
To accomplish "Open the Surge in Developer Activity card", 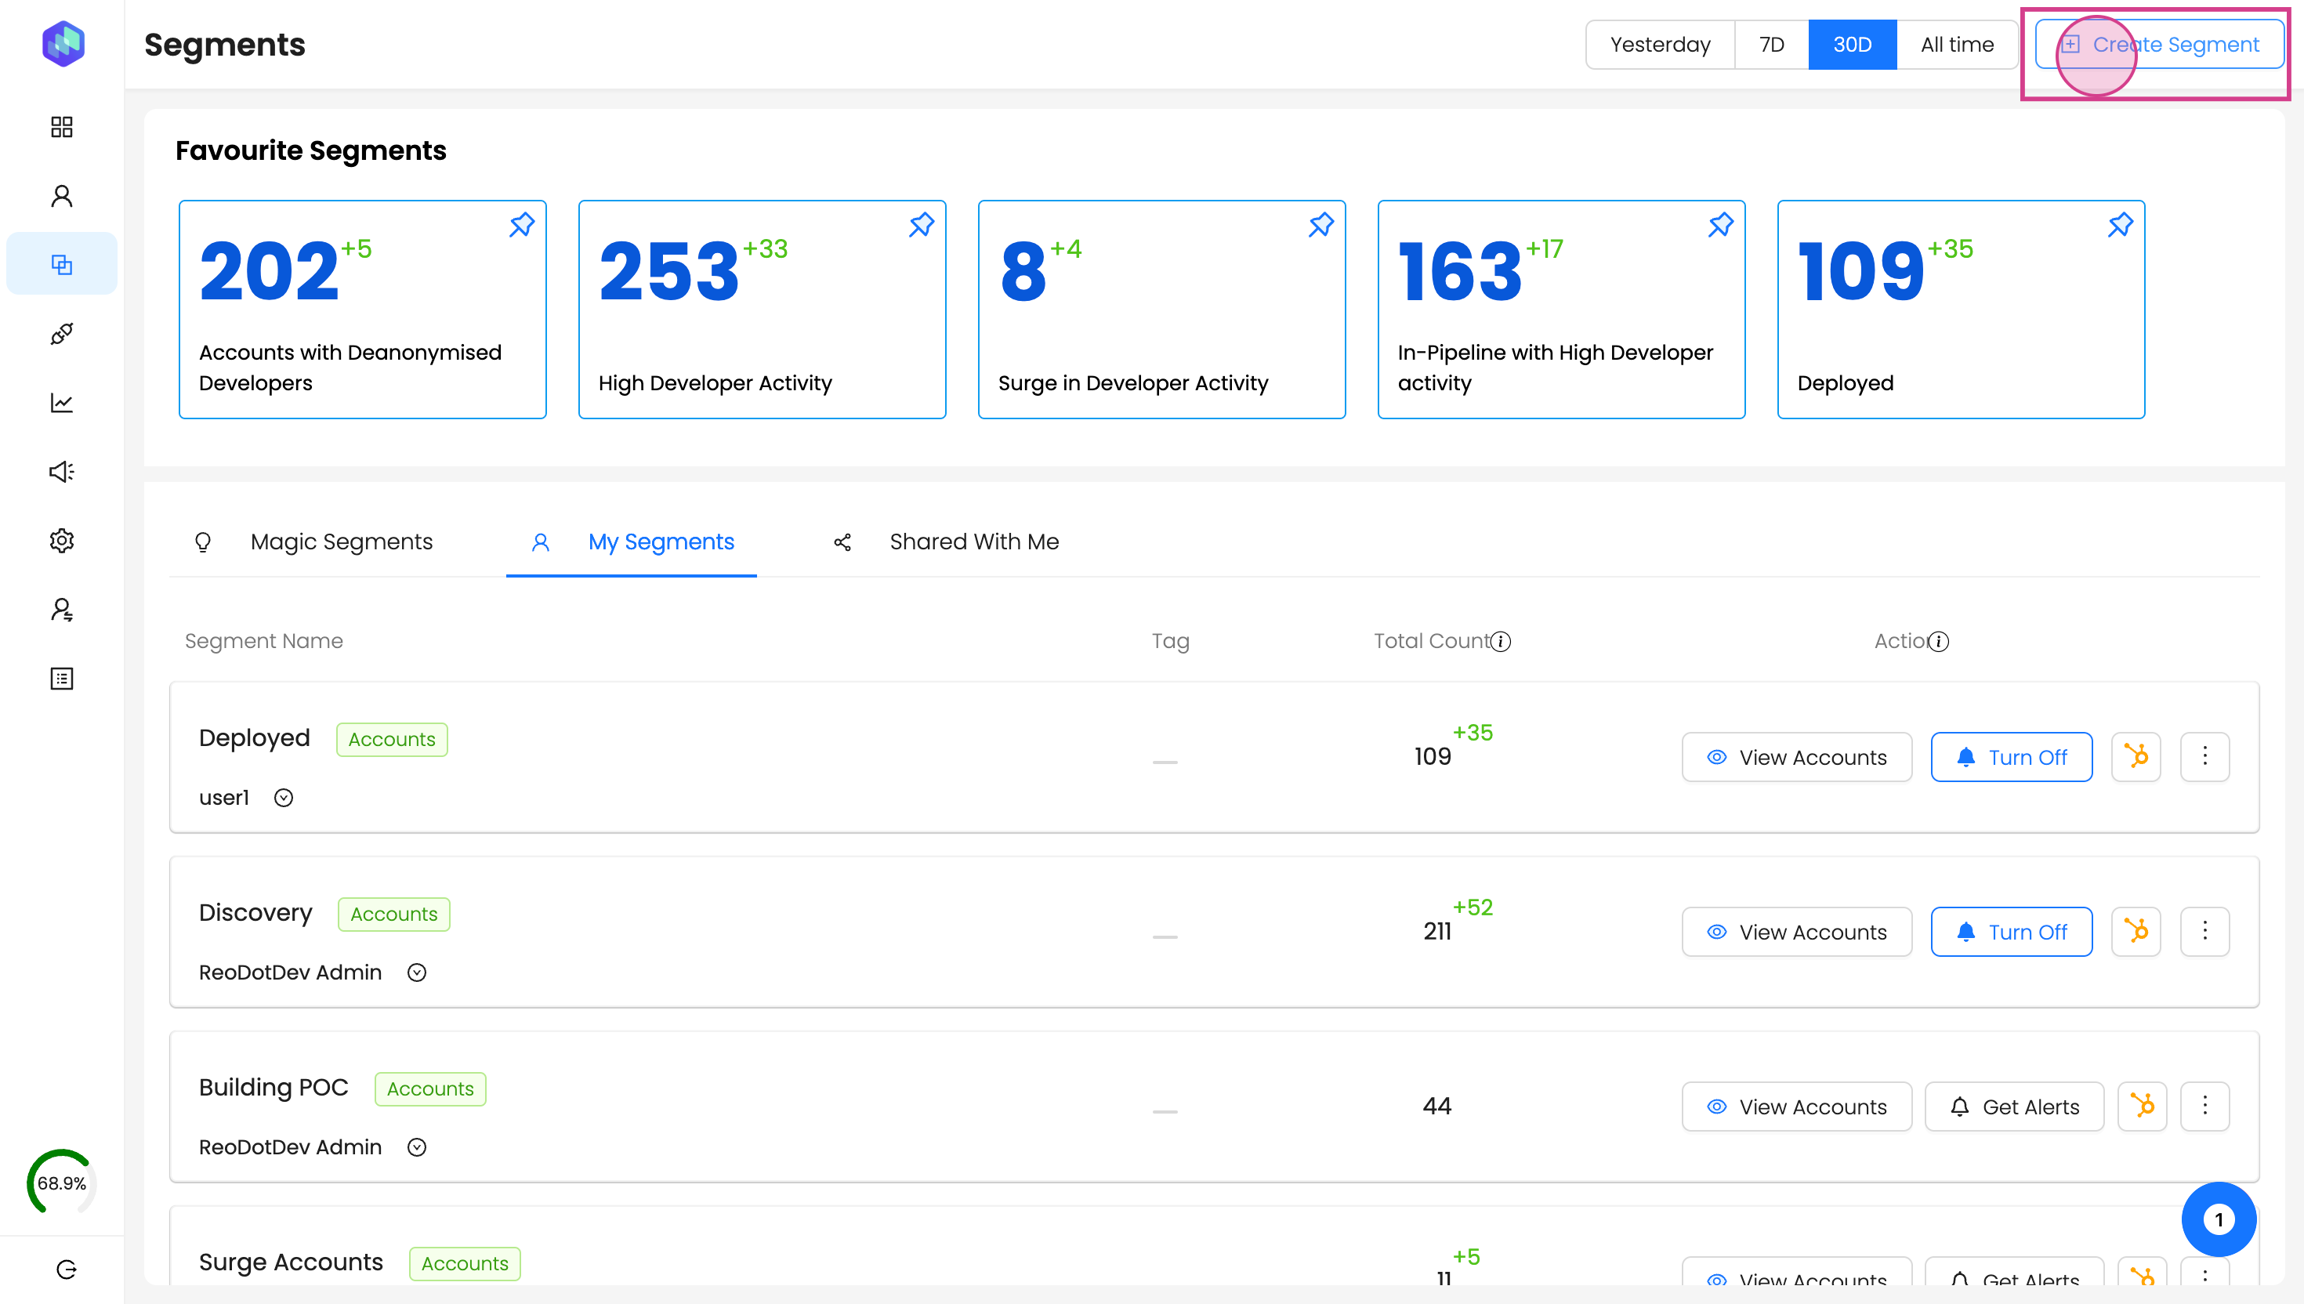I will pos(1161,310).
